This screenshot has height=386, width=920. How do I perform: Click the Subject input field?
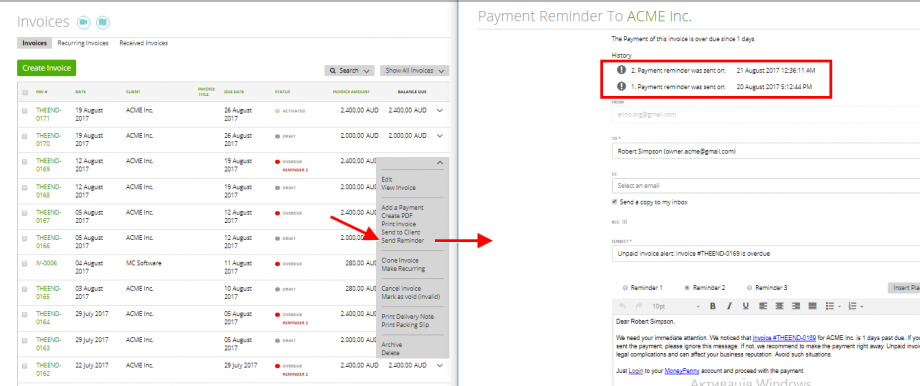[x=765, y=254]
